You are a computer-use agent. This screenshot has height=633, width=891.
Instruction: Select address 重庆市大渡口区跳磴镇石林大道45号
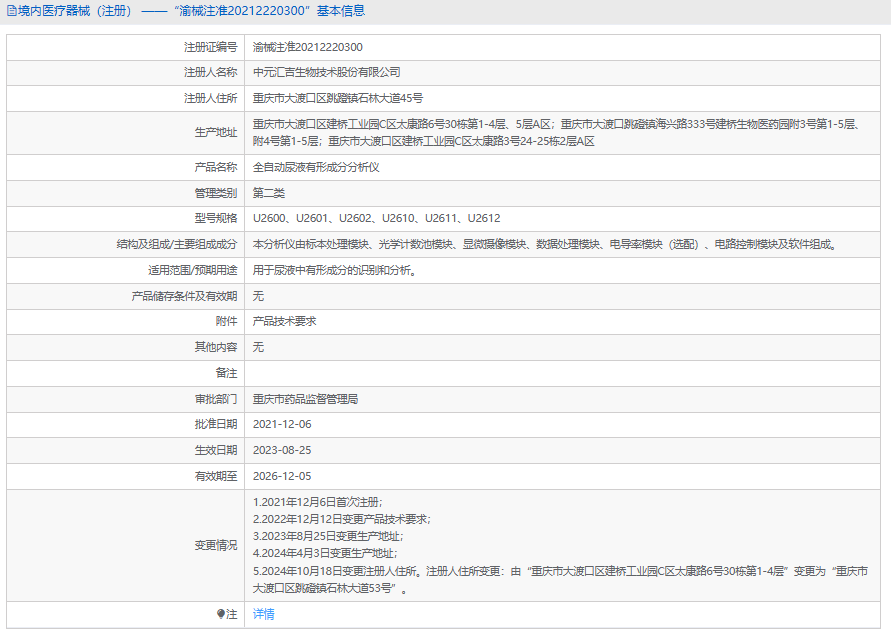coord(338,98)
